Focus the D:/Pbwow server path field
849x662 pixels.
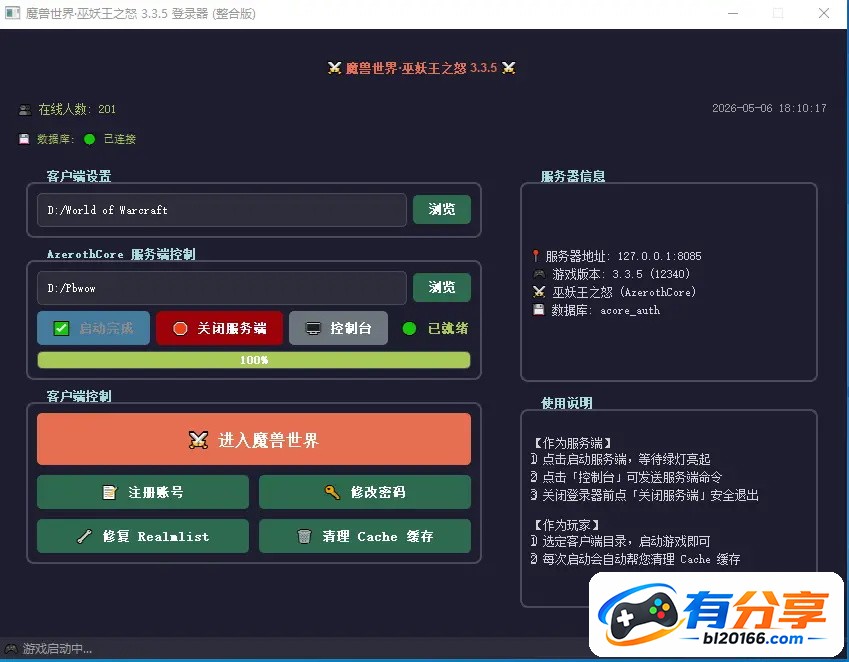(x=221, y=288)
